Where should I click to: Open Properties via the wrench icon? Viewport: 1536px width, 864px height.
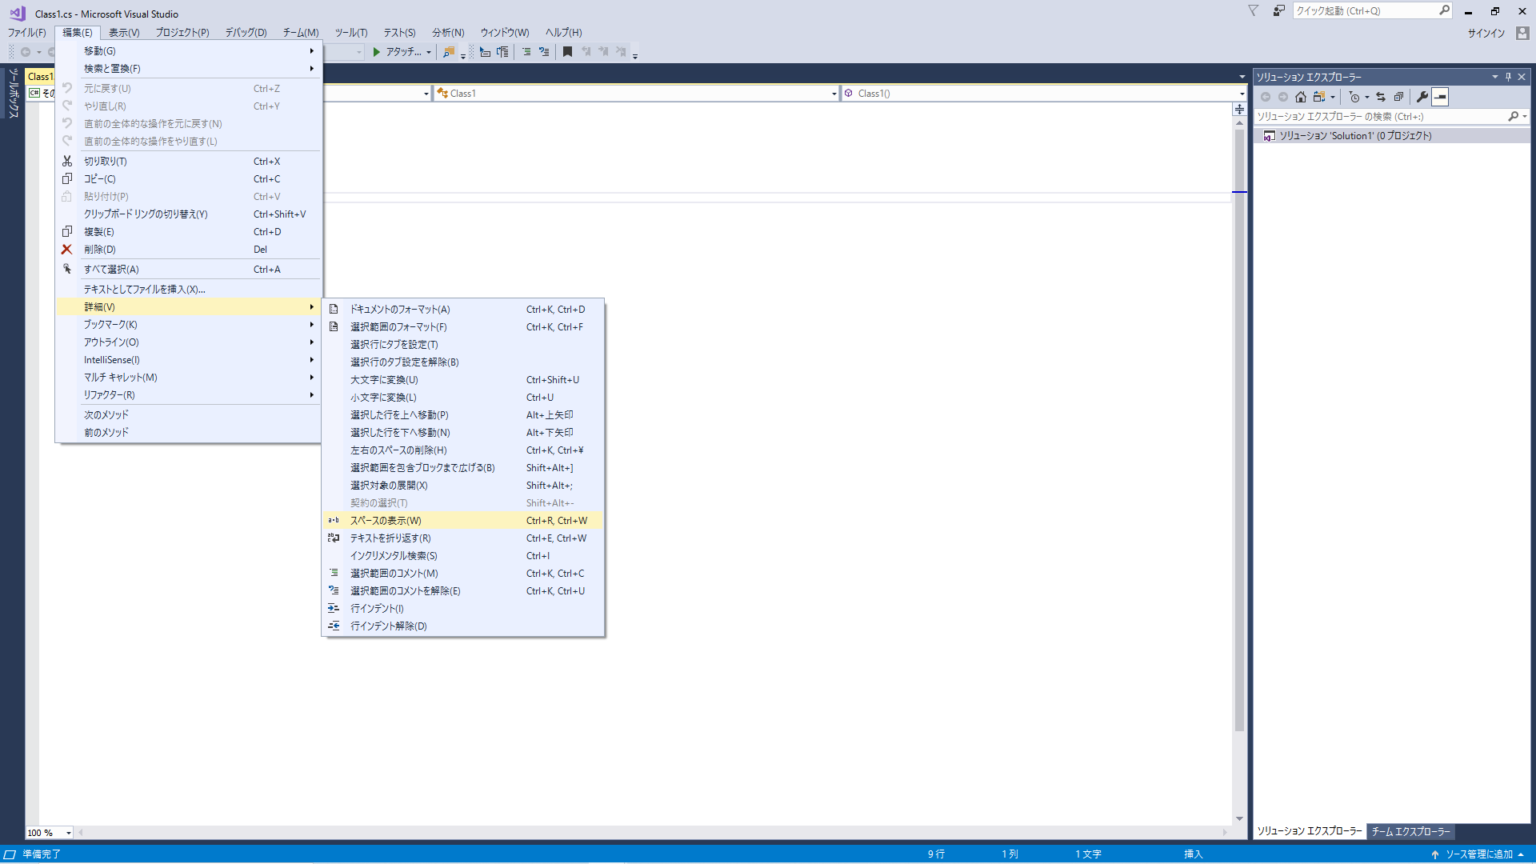point(1421,97)
